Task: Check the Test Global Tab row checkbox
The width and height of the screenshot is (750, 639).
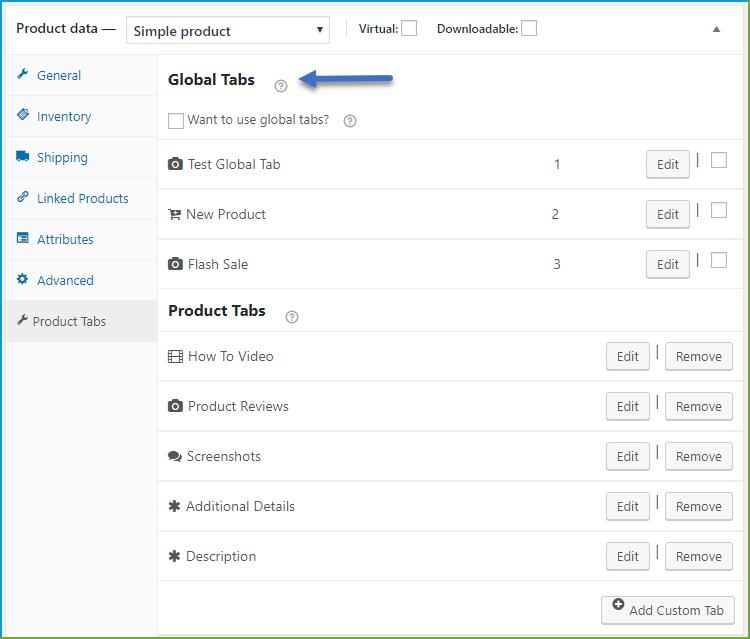Action: (719, 160)
